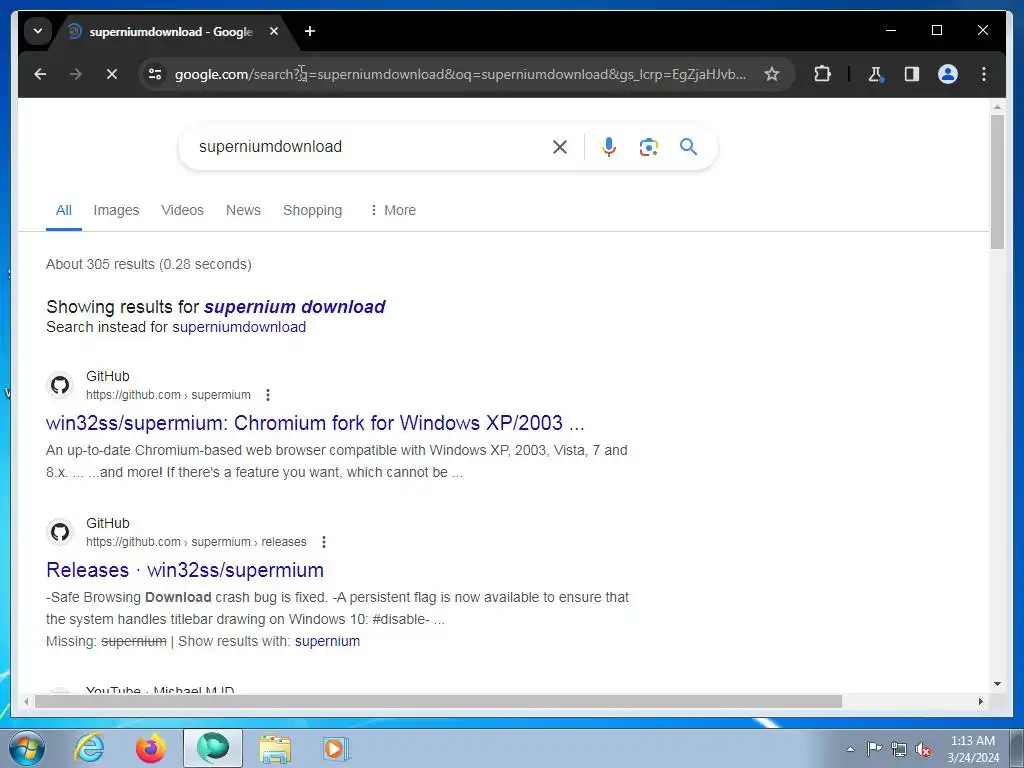The image size is (1024, 768).
Task: Click inside the Google search field
Action: pyautogui.click(x=369, y=147)
